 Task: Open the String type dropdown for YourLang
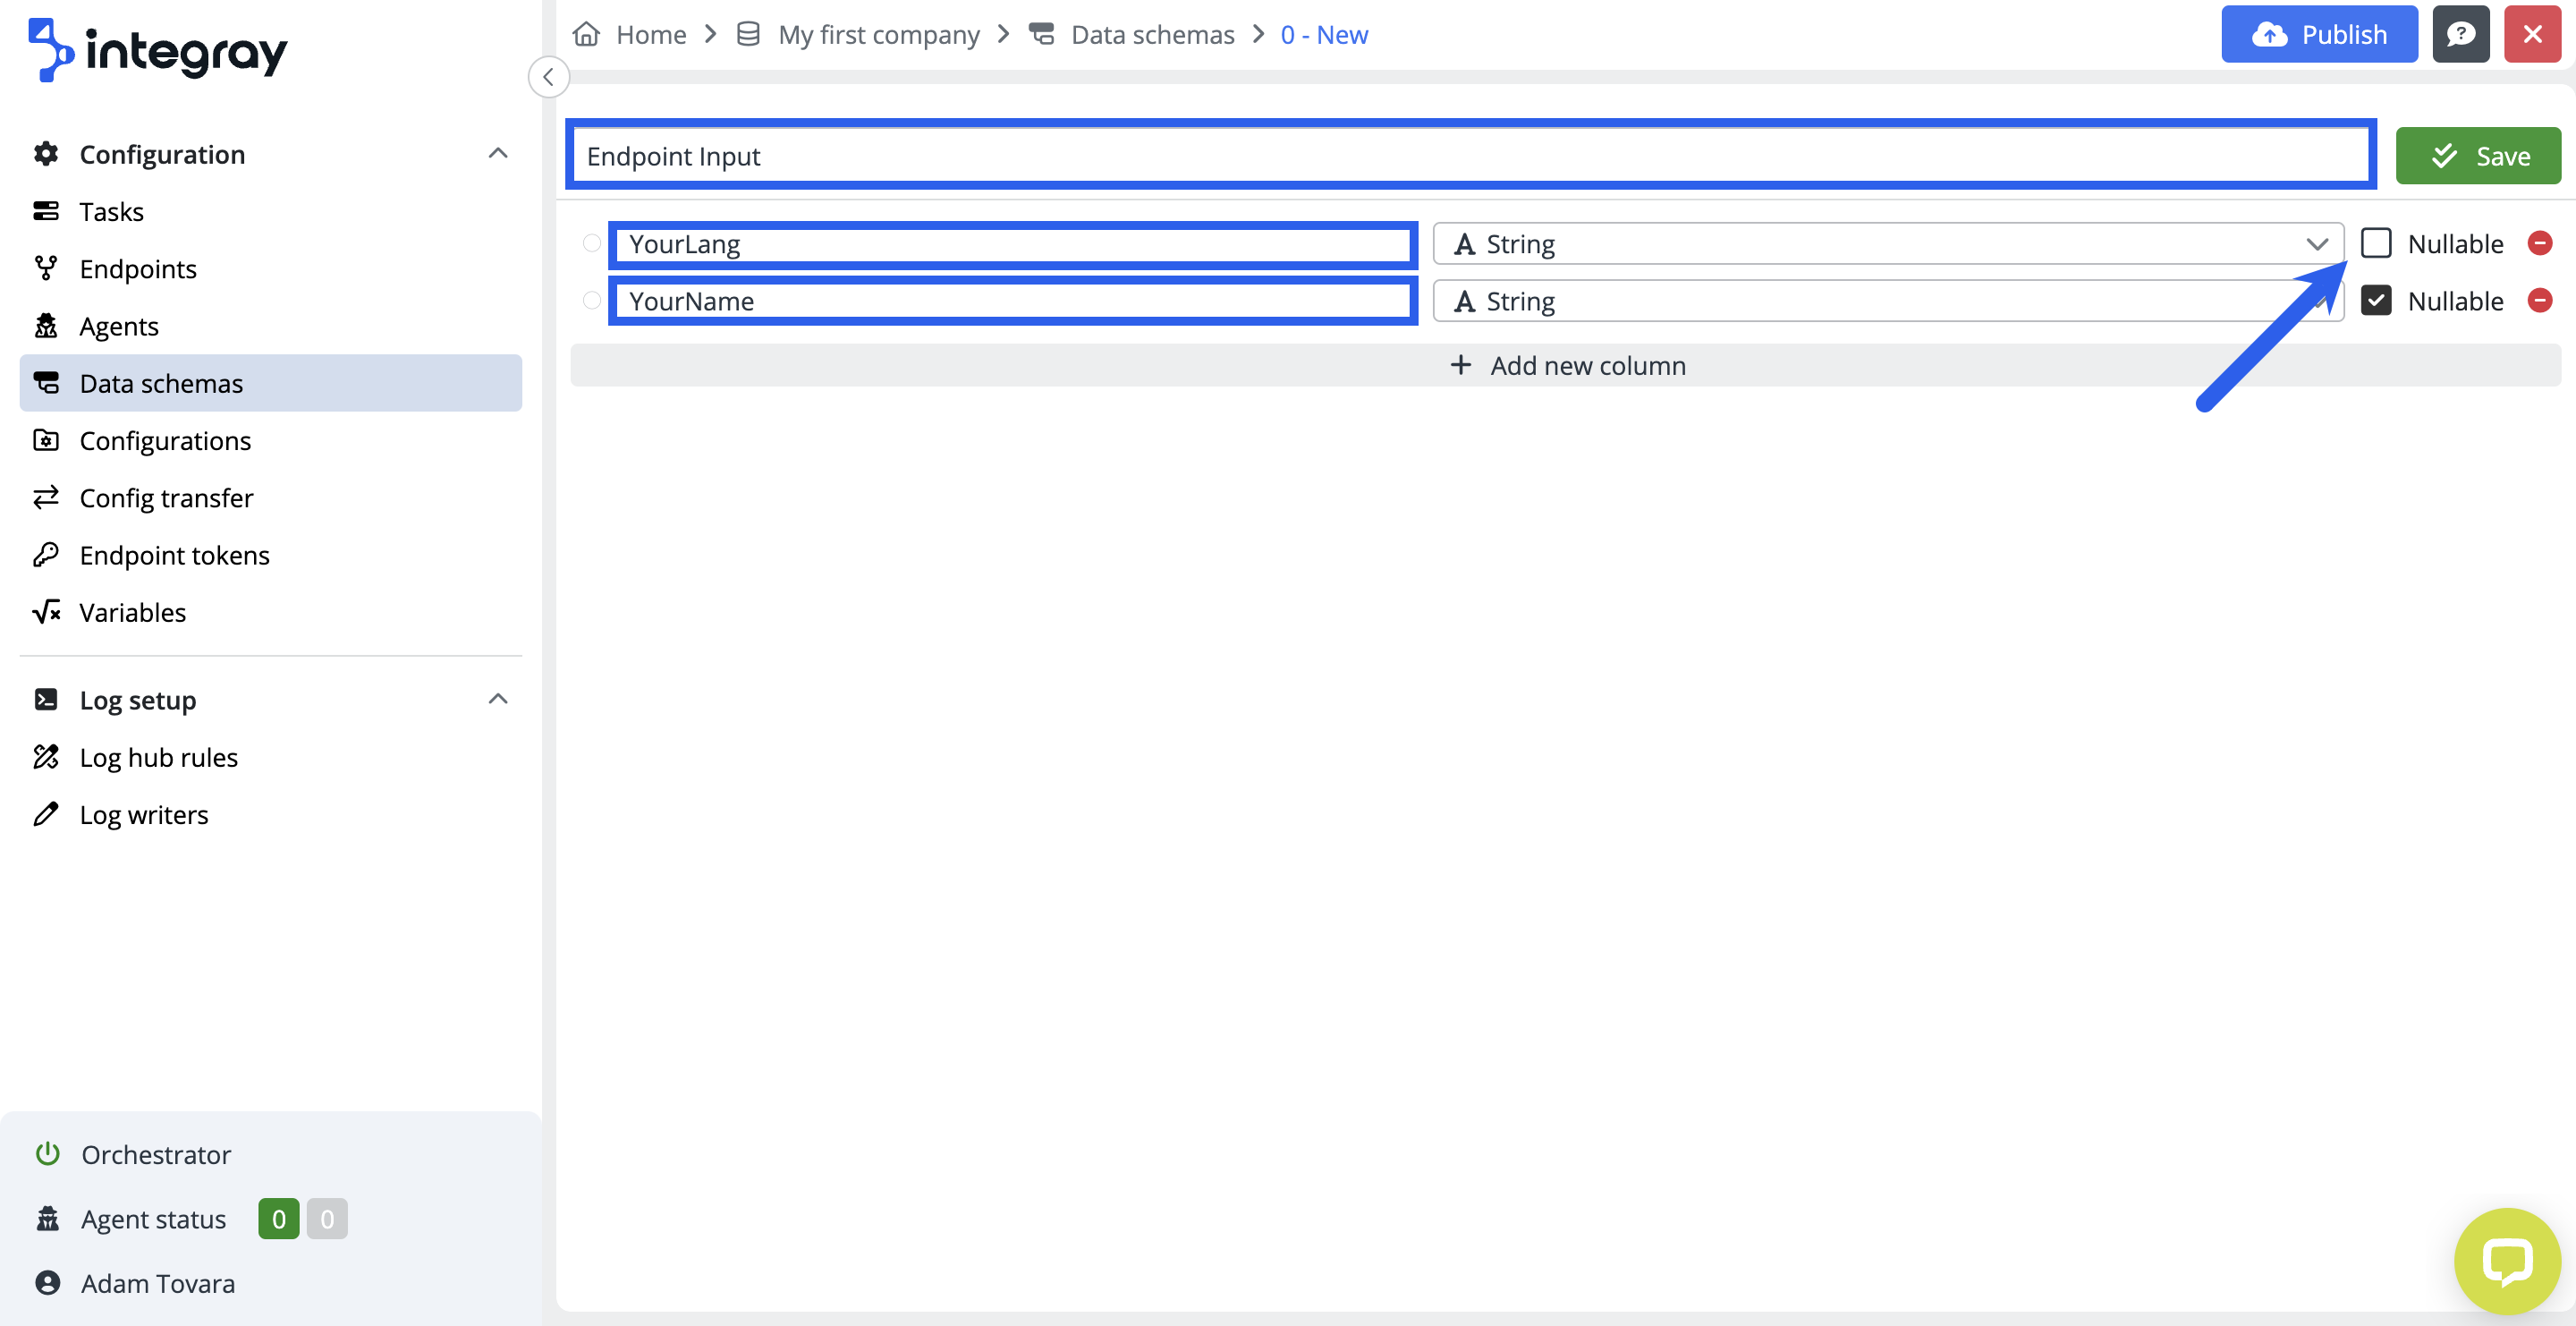coord(1886,244)
